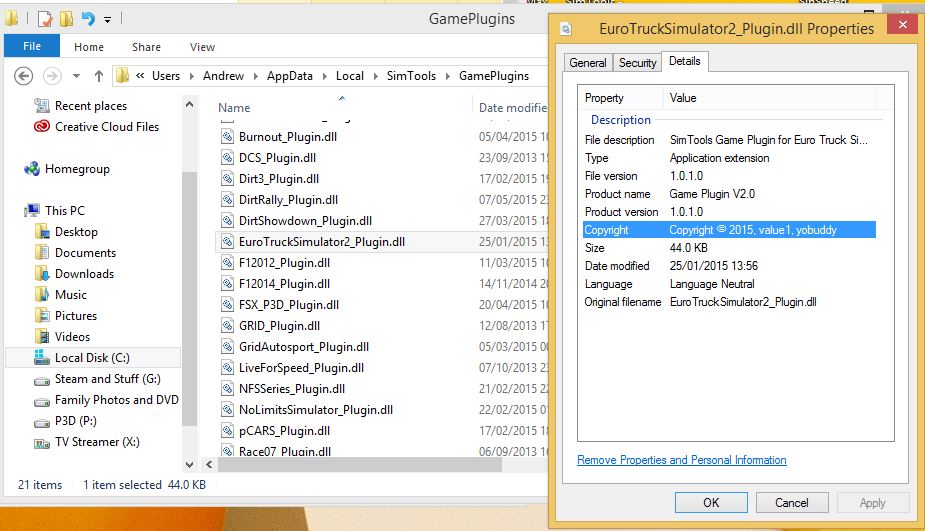This screenshot has width=925, height=531.
Task: Select the F12014_Plugin.dll file
Action: click(x=284, y=284)
